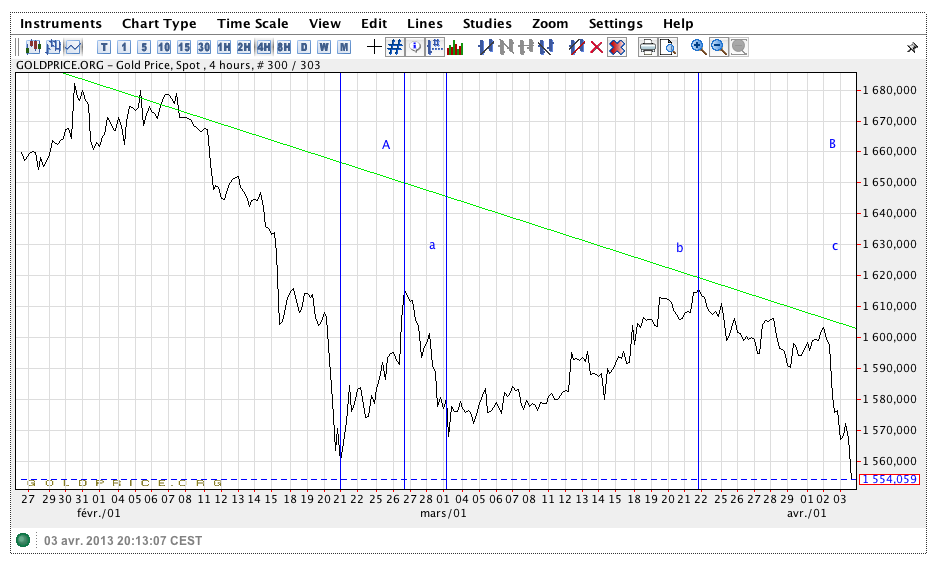Delete all lines with red-blue X icon
The width and height of the screenshot is (938, 562).
617,47
